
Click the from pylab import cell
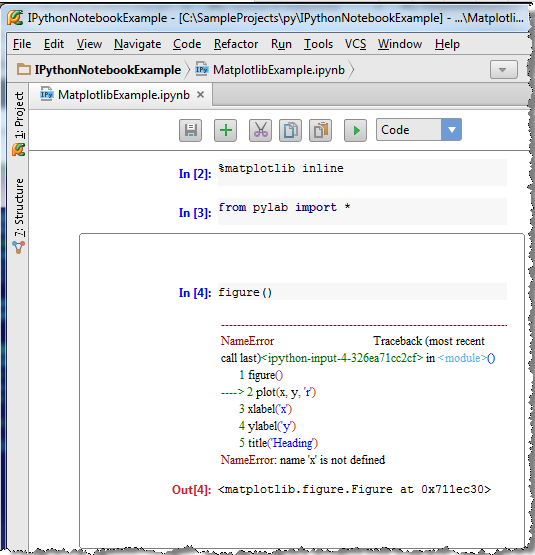[362, 211]
